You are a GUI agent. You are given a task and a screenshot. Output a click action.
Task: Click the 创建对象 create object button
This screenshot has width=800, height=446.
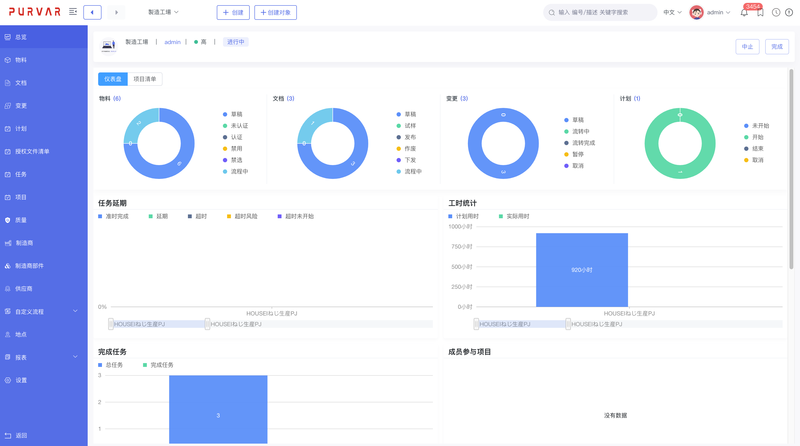pos(276,12)
